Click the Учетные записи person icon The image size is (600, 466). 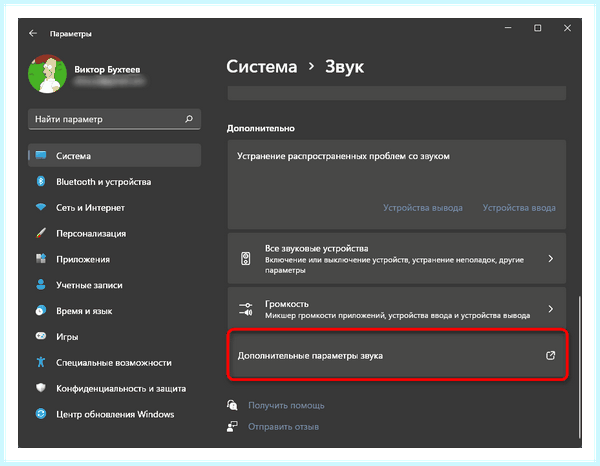[41, 284]
